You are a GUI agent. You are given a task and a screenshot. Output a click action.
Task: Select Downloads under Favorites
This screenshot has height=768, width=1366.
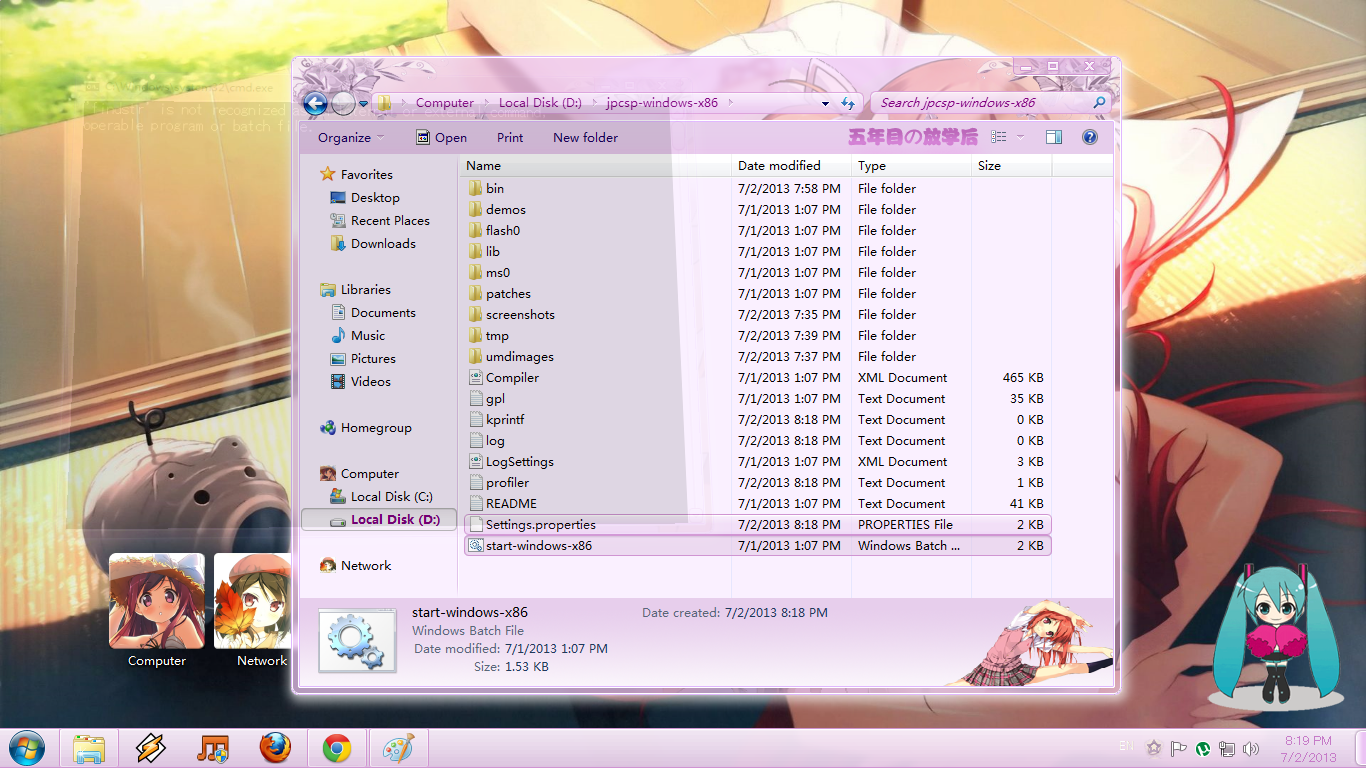pos(383,244)
